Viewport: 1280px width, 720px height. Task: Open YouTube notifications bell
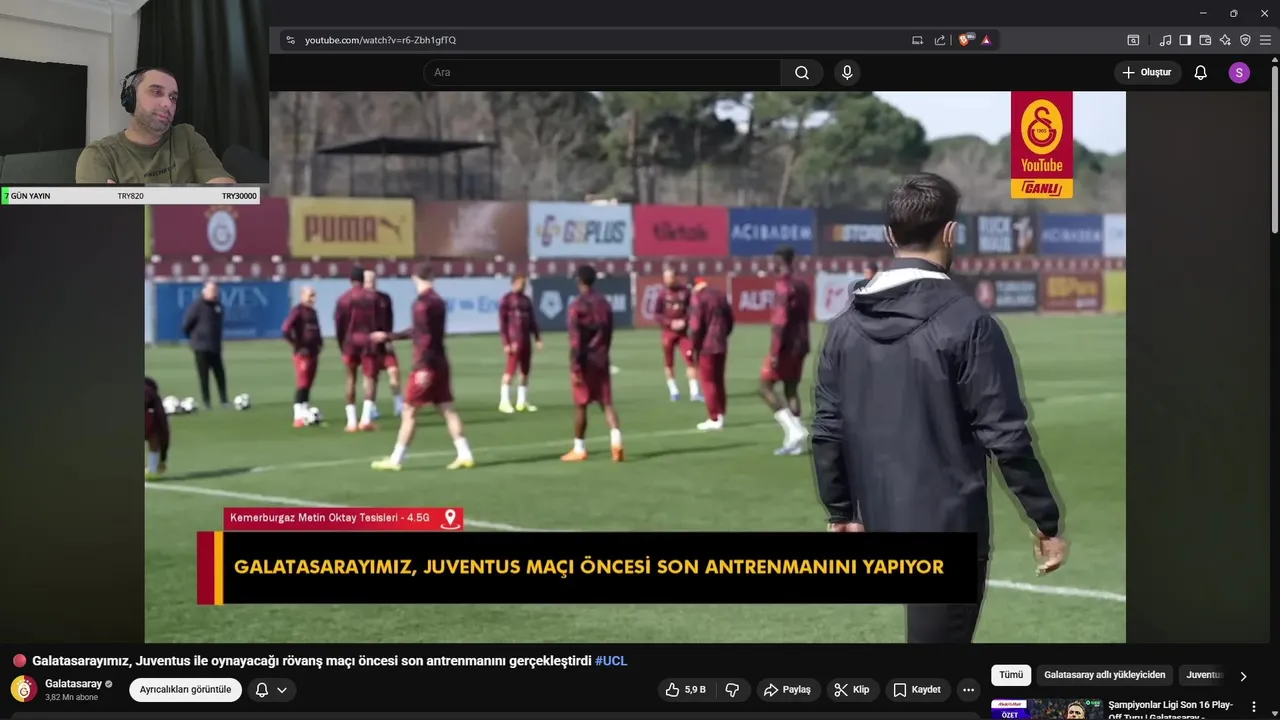point(1200,73)
